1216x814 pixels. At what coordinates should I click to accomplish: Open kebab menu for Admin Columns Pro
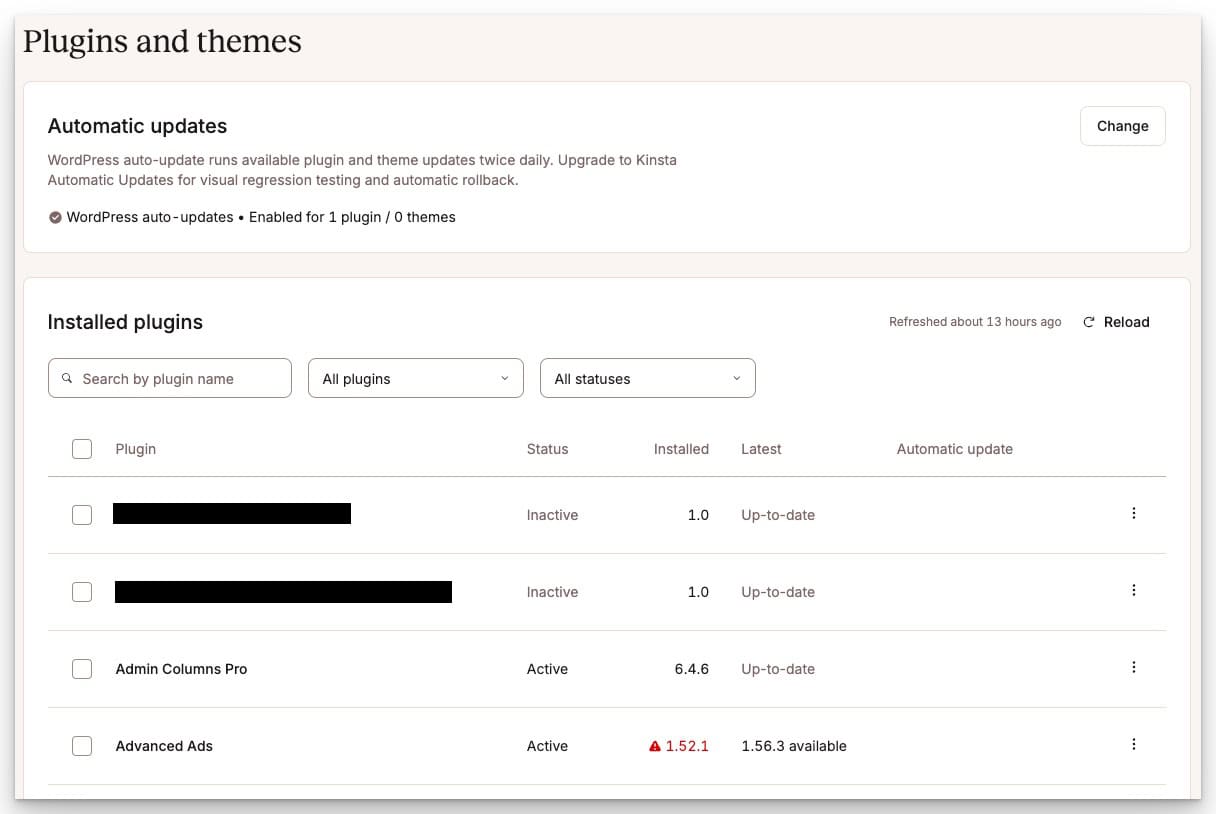click(x=1133, y=667)
